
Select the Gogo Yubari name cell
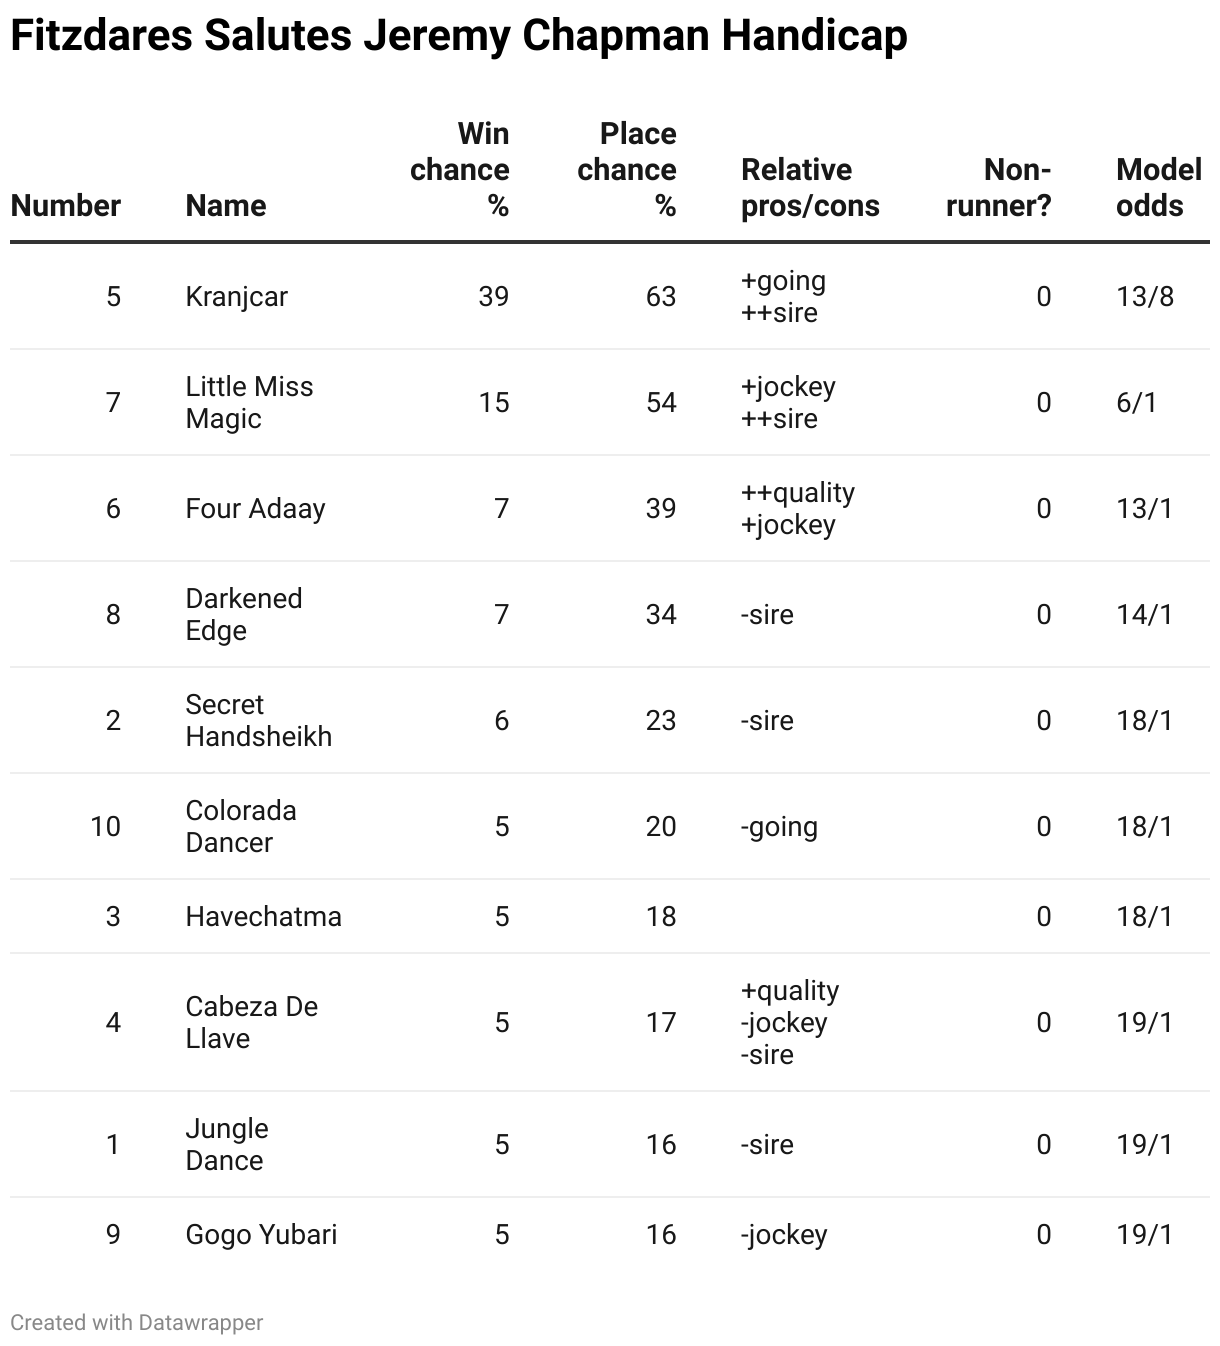click(x=261, y=1235)
